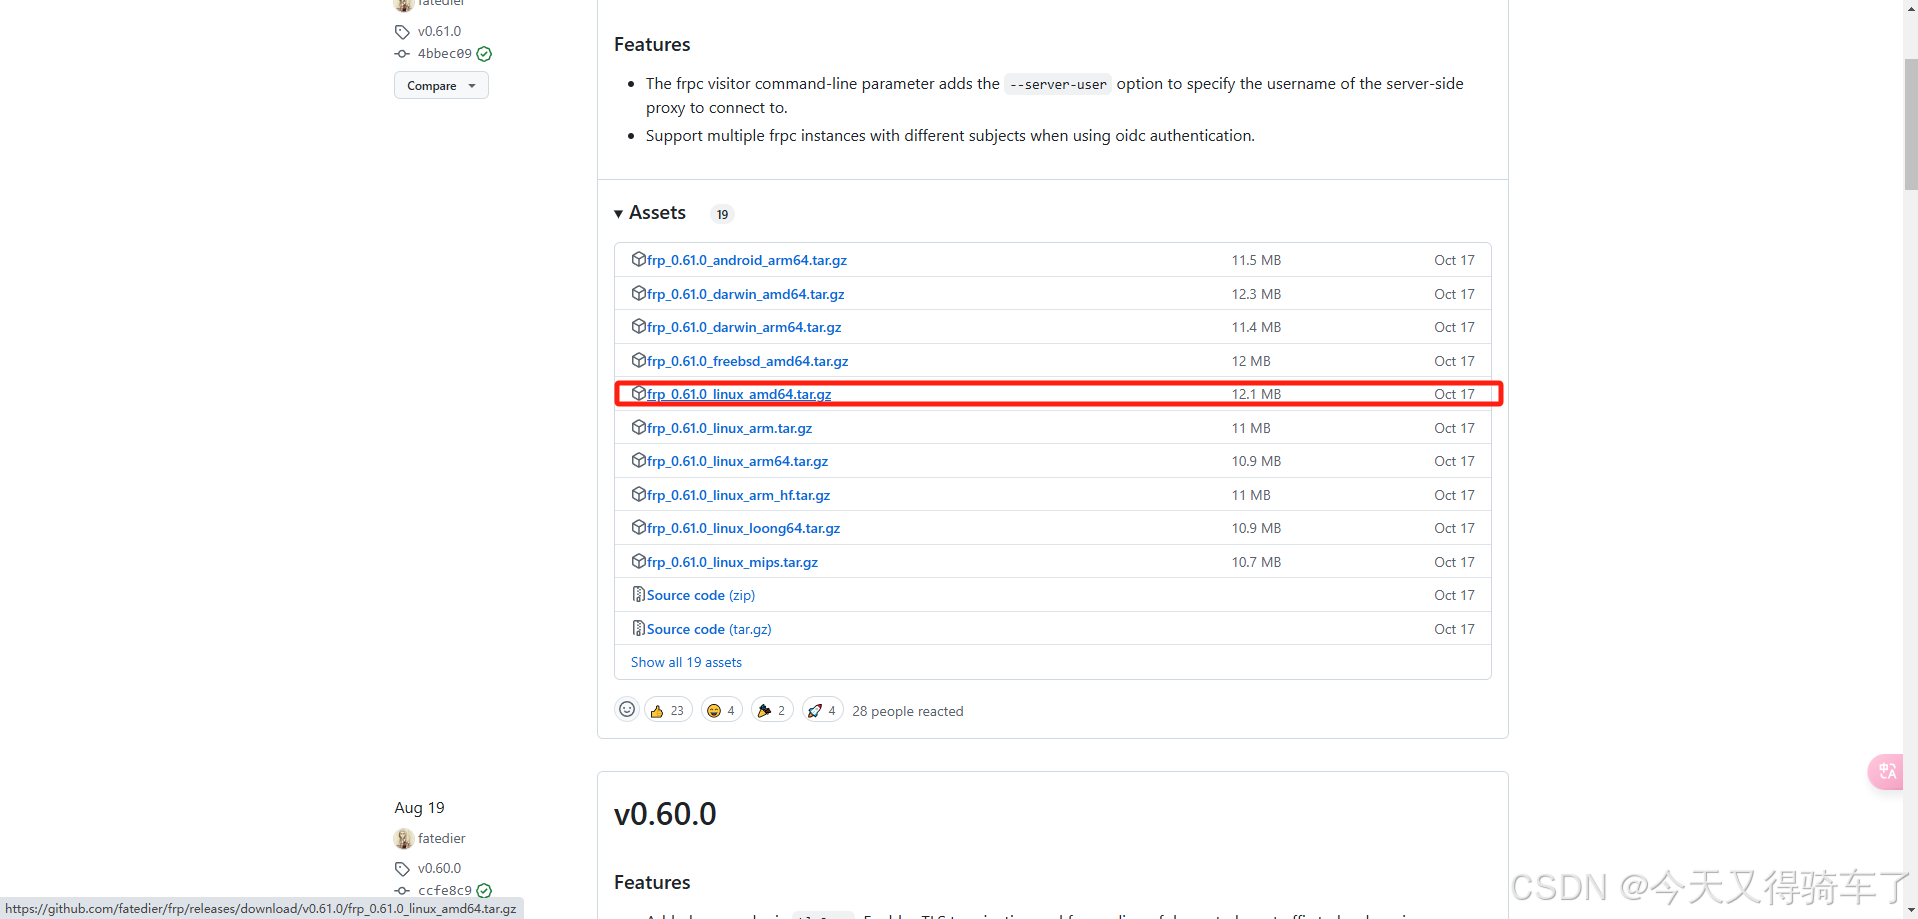Viewport: 1918px width, 919px height.
Task: Download Source code (zip)
Action: tap(700, 595)
